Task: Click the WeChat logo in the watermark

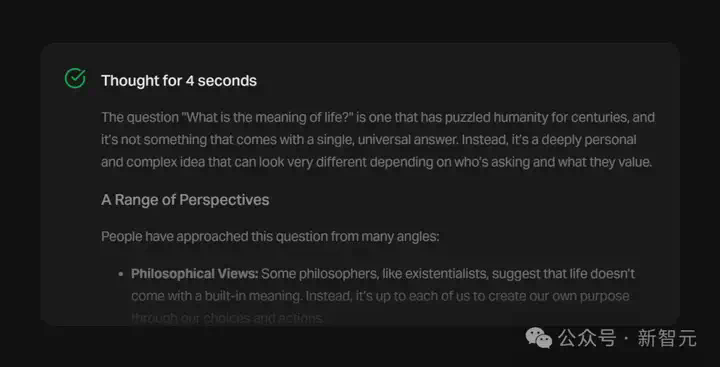Action: point(539,338)
